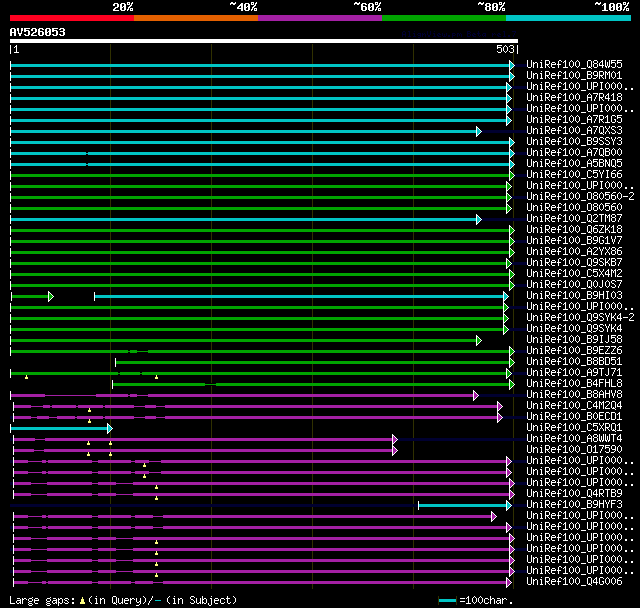Select label UniRef100_A7QB00
The height and width of the screenshot is (608, 640).
tap(574, 153)
